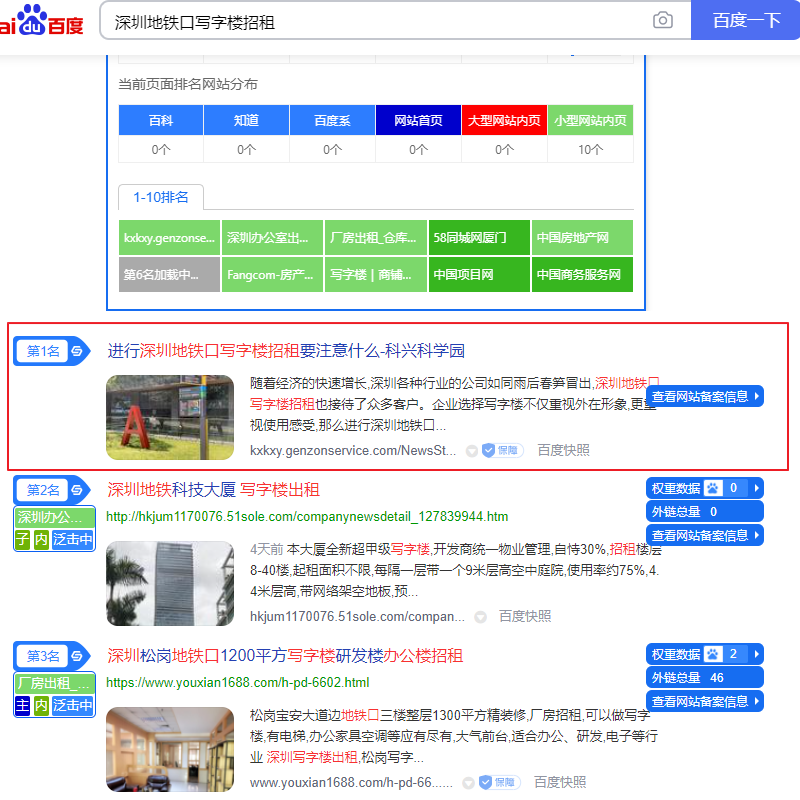This screenshot has width=800, height=800.
Task: Click the 保障 shield icon on first result
Action: (x=489, y=450)
